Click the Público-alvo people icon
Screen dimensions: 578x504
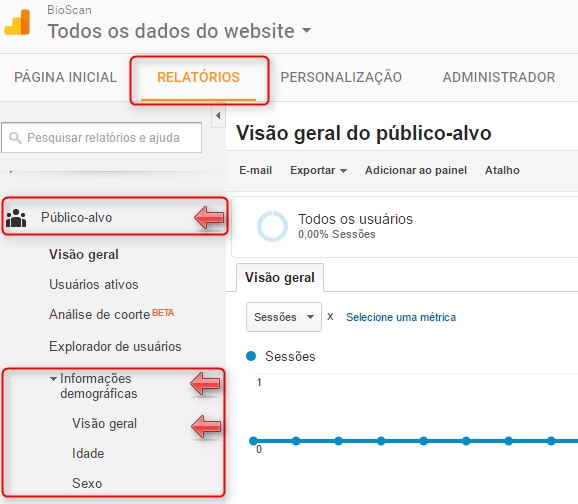click(16, 218)
